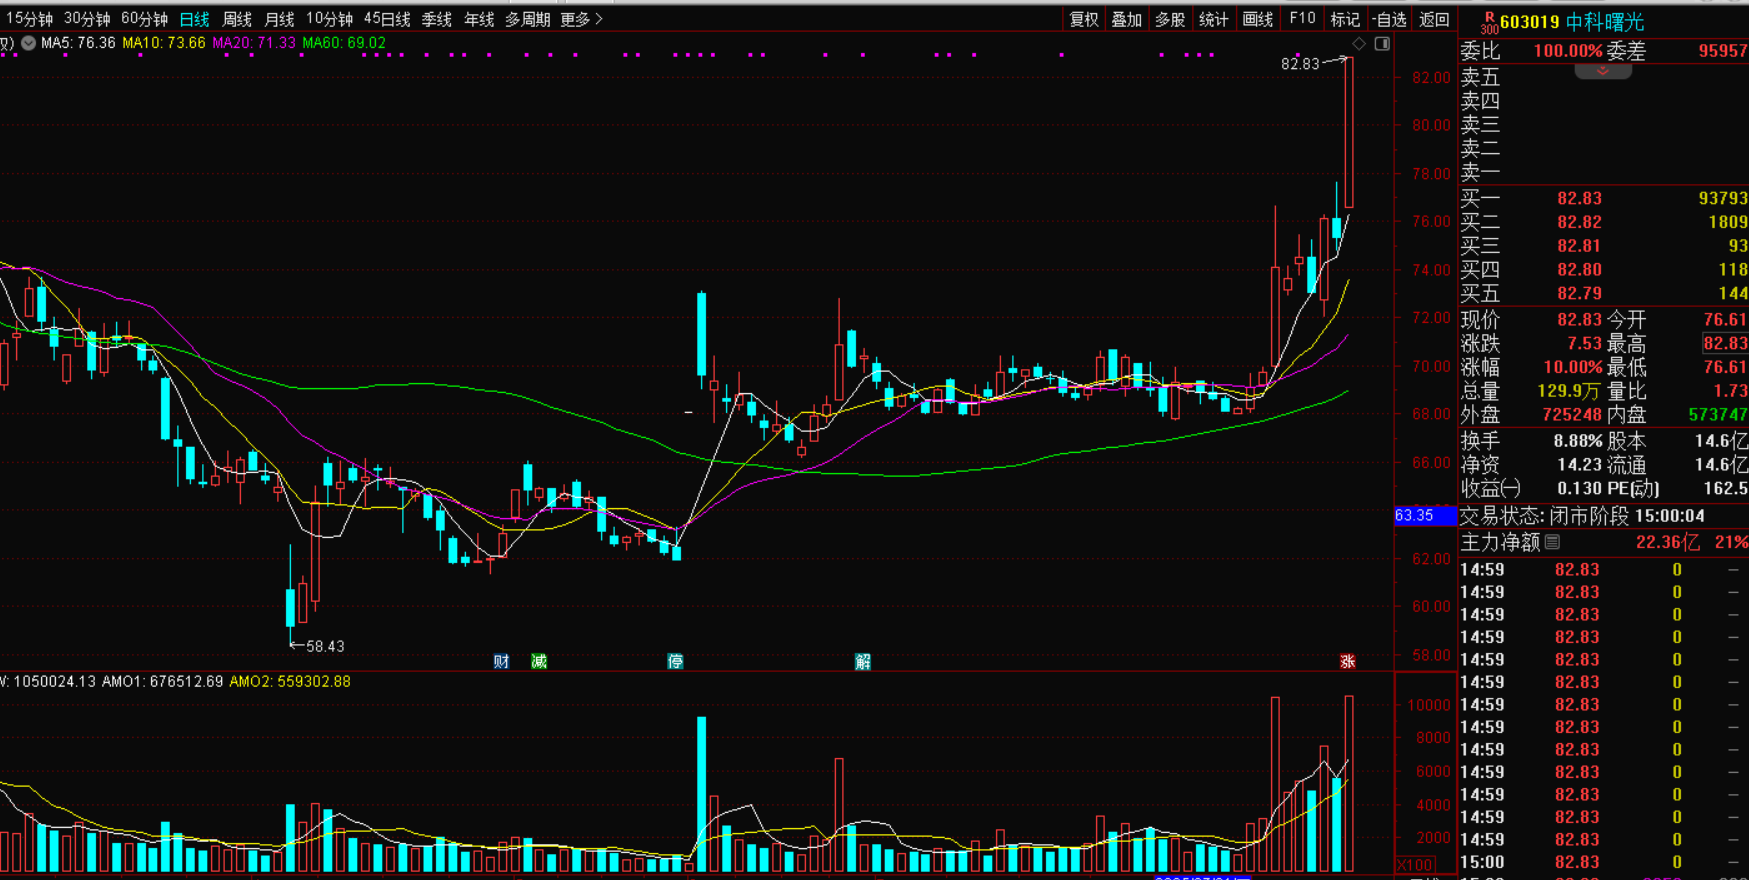The width and height of the screenshot is (1749, 880).
Task: Click the 解 unlock event marker
Action: coord(863,661)
